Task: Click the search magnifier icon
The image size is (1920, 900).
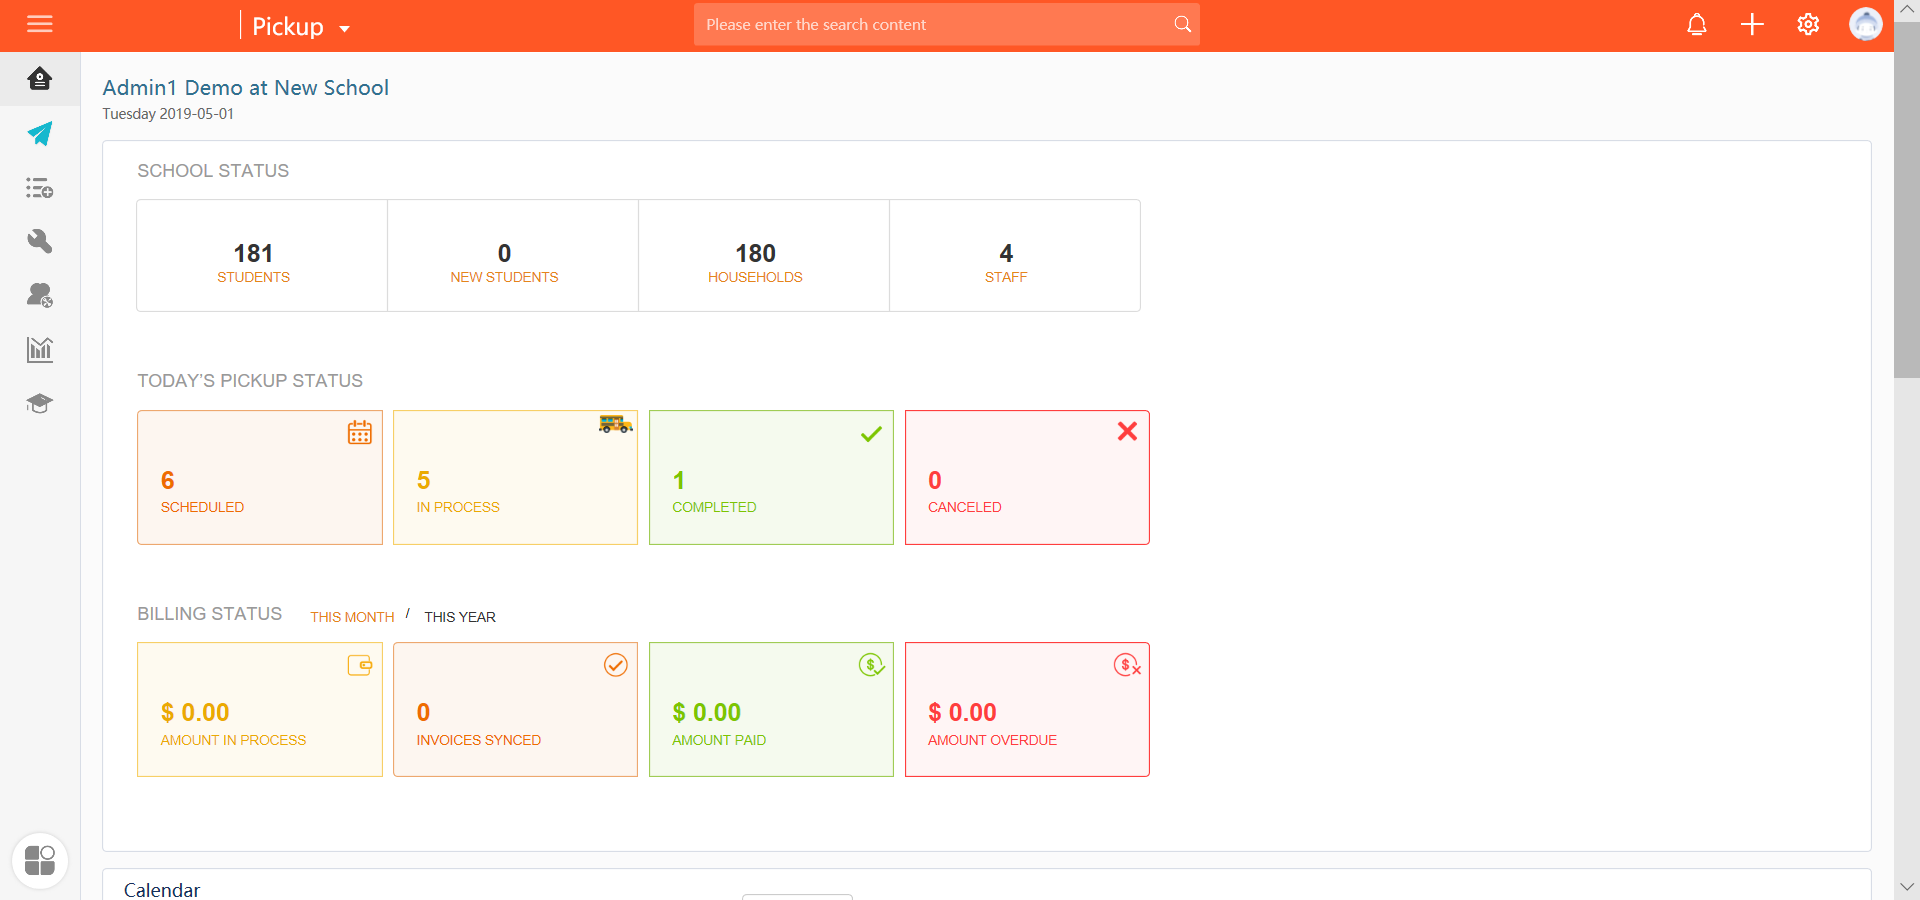Action: 1182,24
